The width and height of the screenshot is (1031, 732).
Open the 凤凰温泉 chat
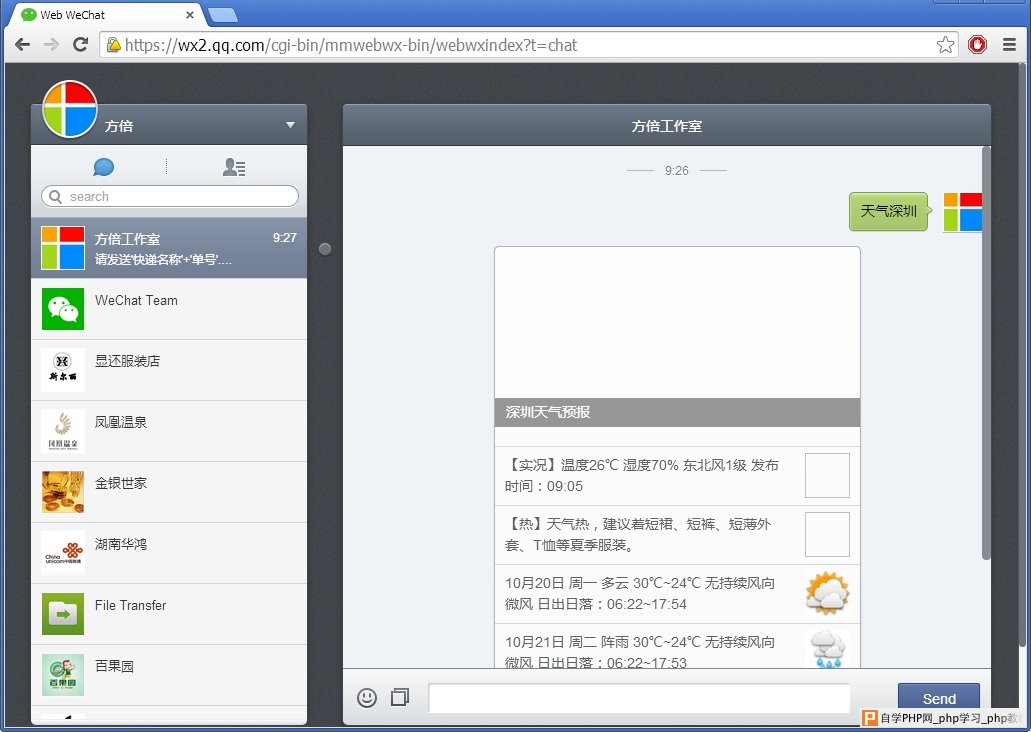point(169,431)
